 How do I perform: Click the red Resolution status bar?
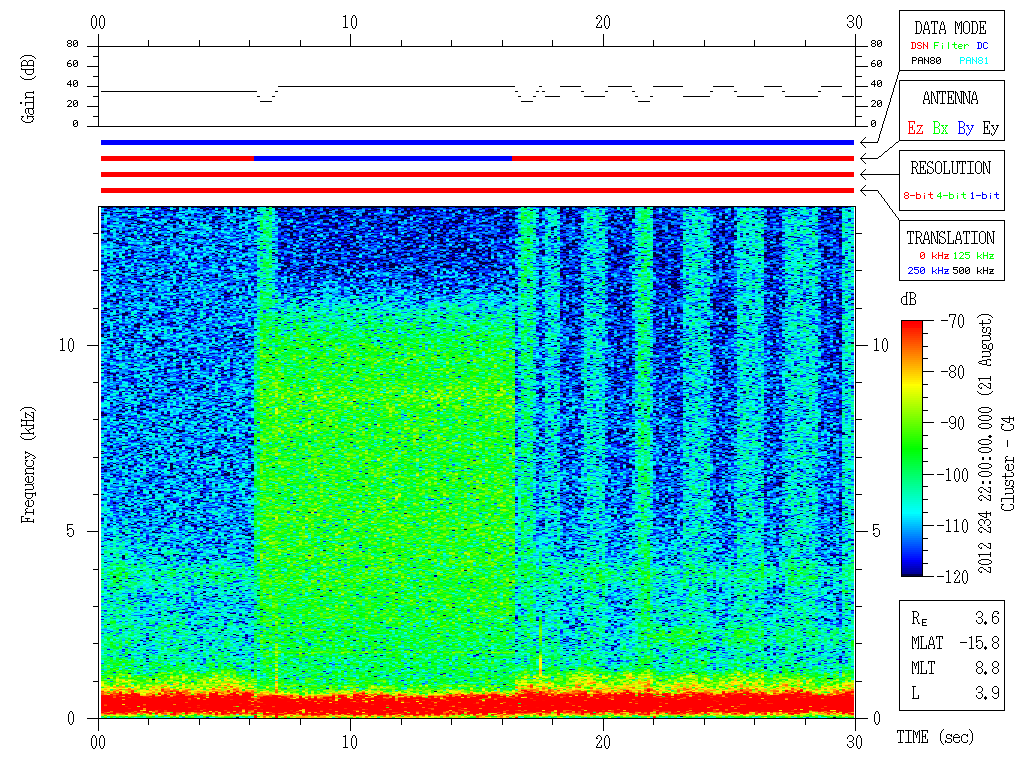pos(477,174)
